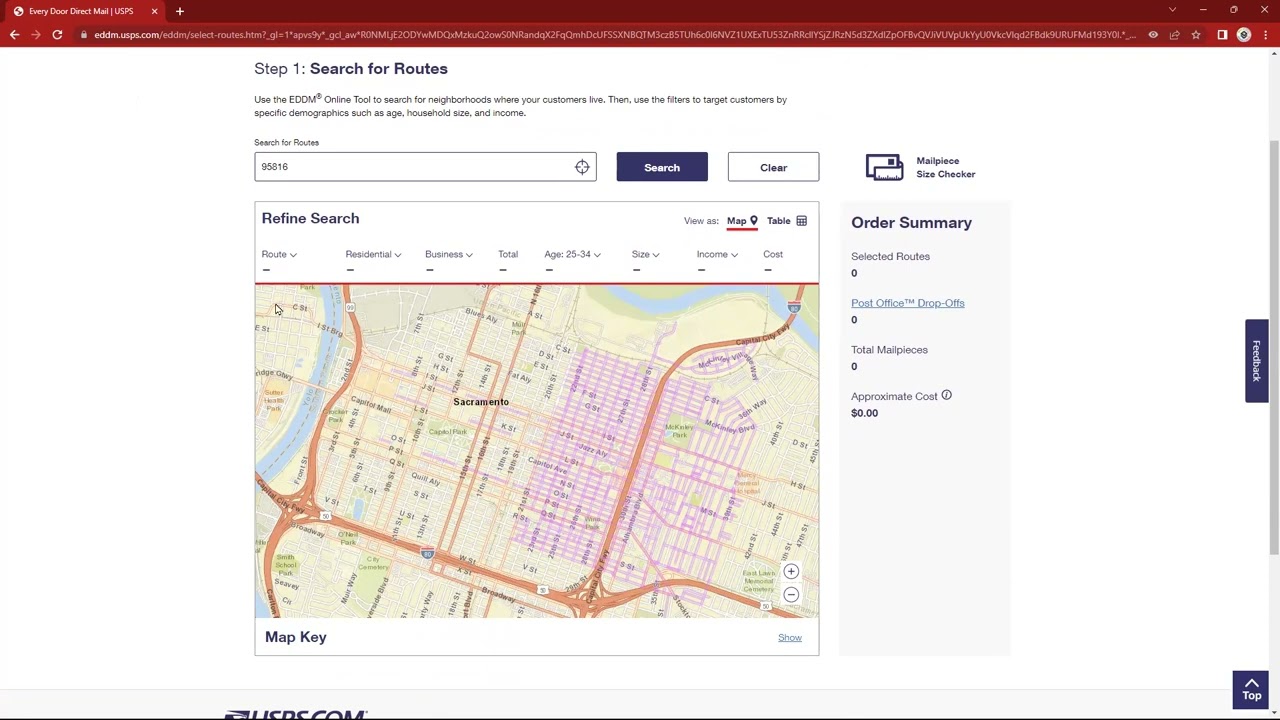Open the browser side panel
This screenshot has width=1280, height=720.
(x=1222, y=35)
